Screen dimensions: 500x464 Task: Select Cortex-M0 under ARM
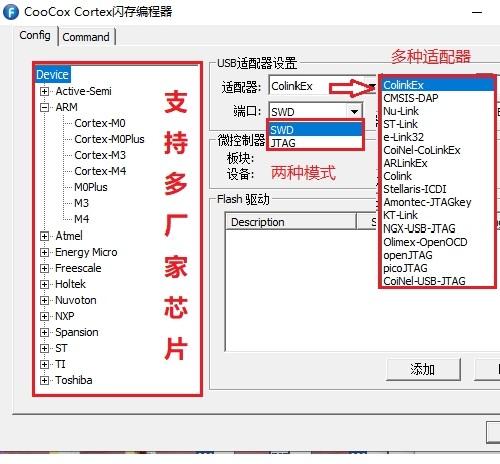[100, 123]
